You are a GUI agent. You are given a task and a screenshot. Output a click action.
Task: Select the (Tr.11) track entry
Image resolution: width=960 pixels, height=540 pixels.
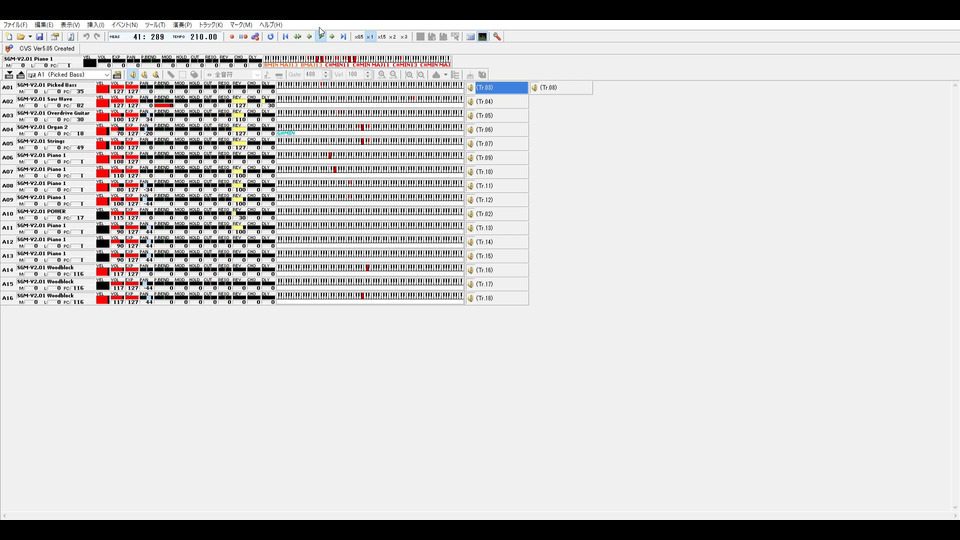point(497,186)
